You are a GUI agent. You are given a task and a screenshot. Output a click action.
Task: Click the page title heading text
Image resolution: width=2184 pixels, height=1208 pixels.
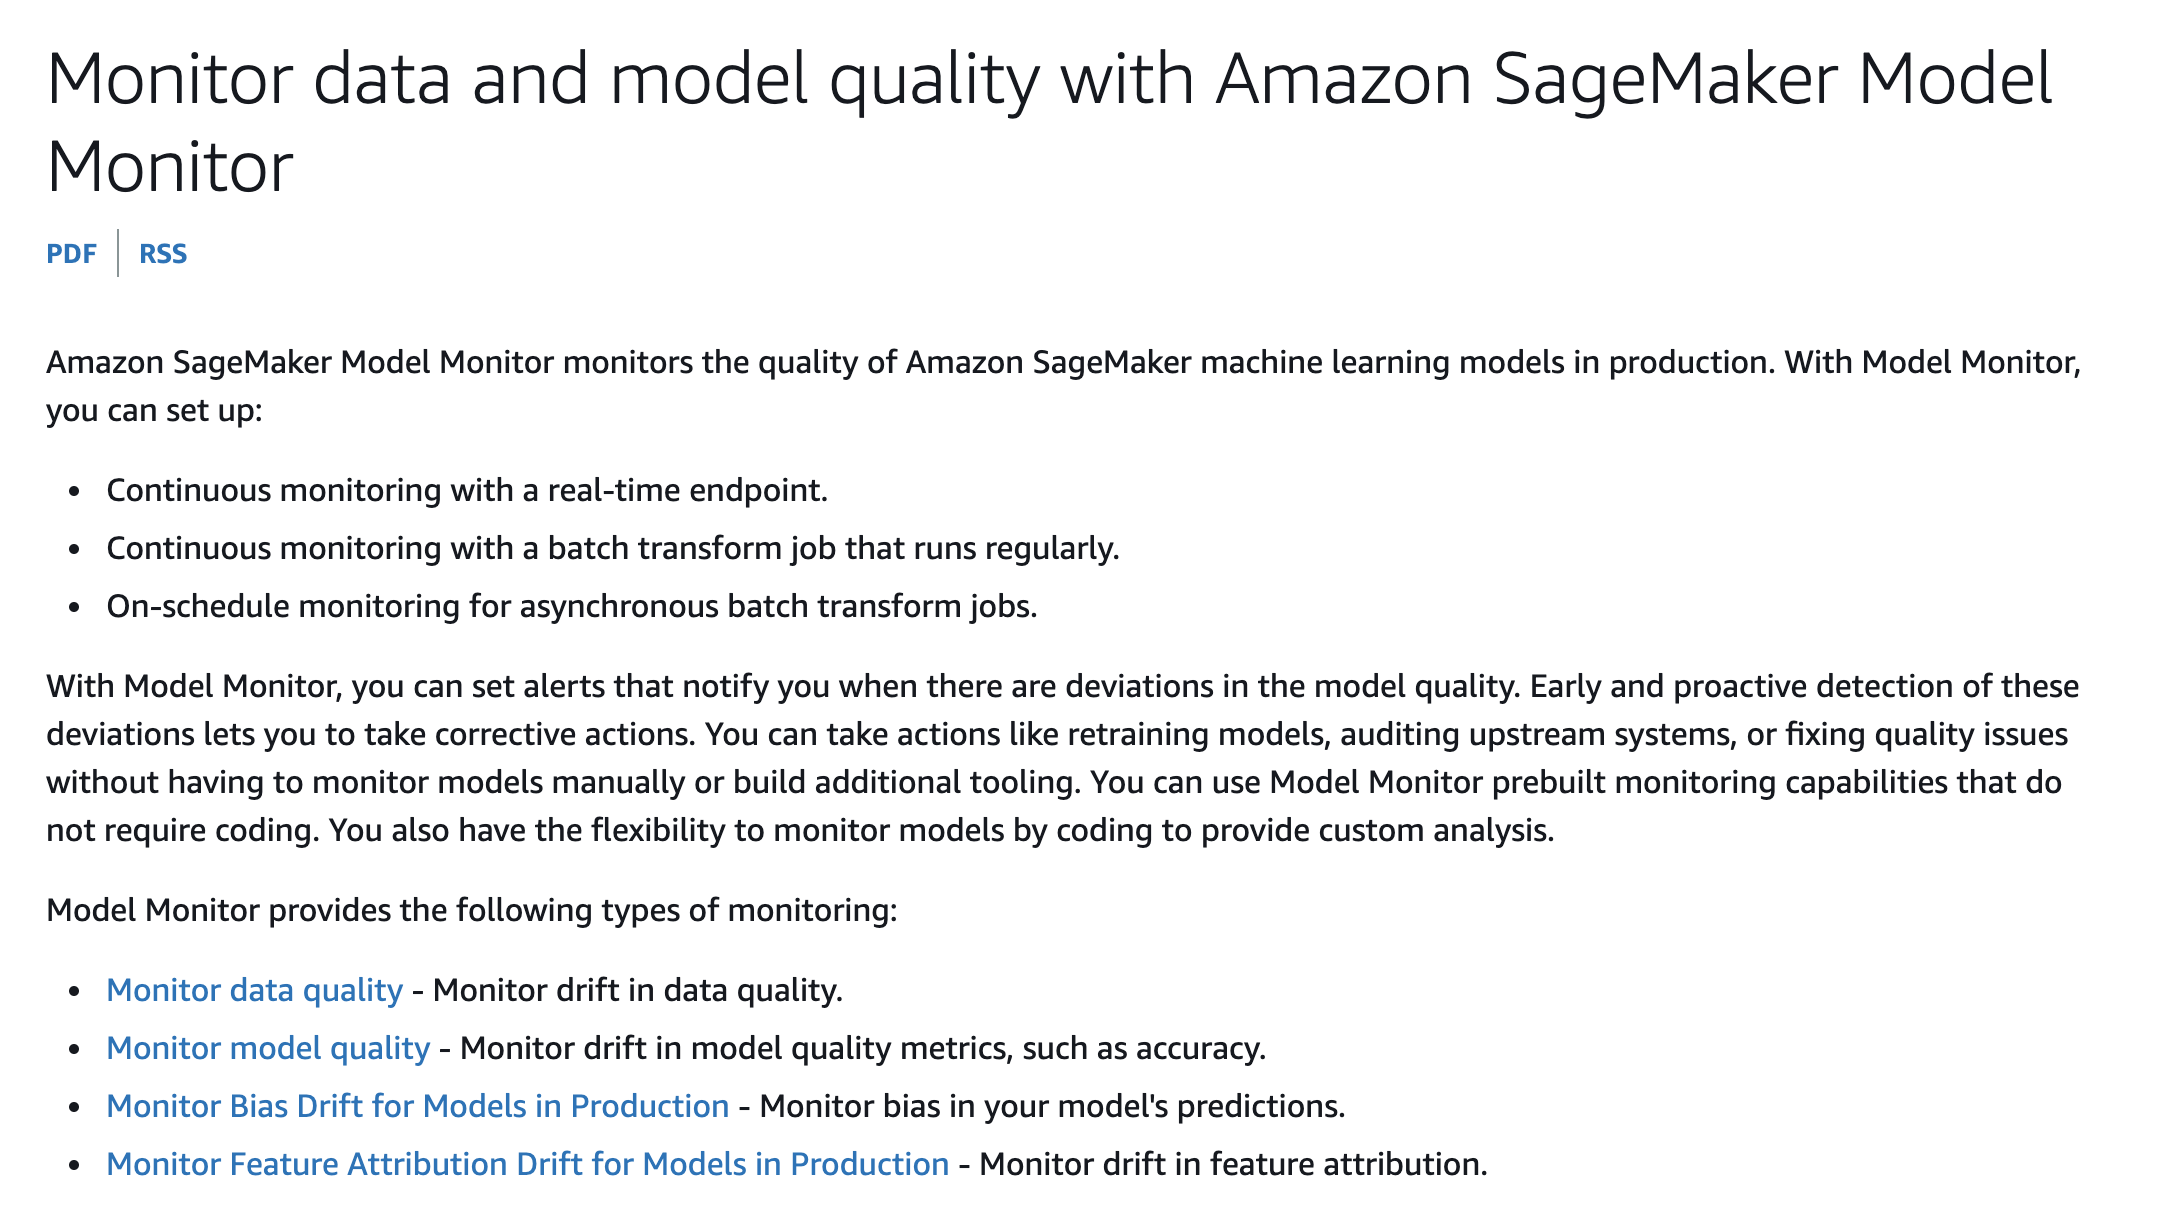1049,122
